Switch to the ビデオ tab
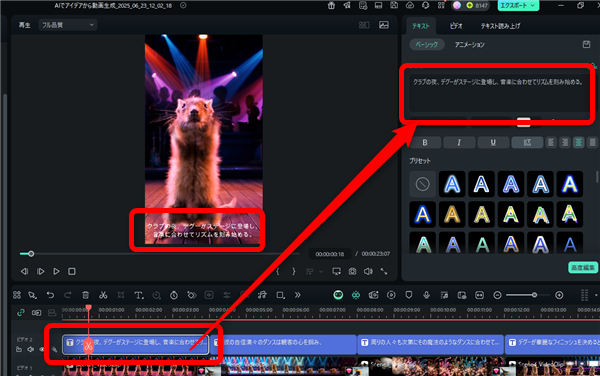The width and height of the screenshot is (600, 376). (456, 26)
